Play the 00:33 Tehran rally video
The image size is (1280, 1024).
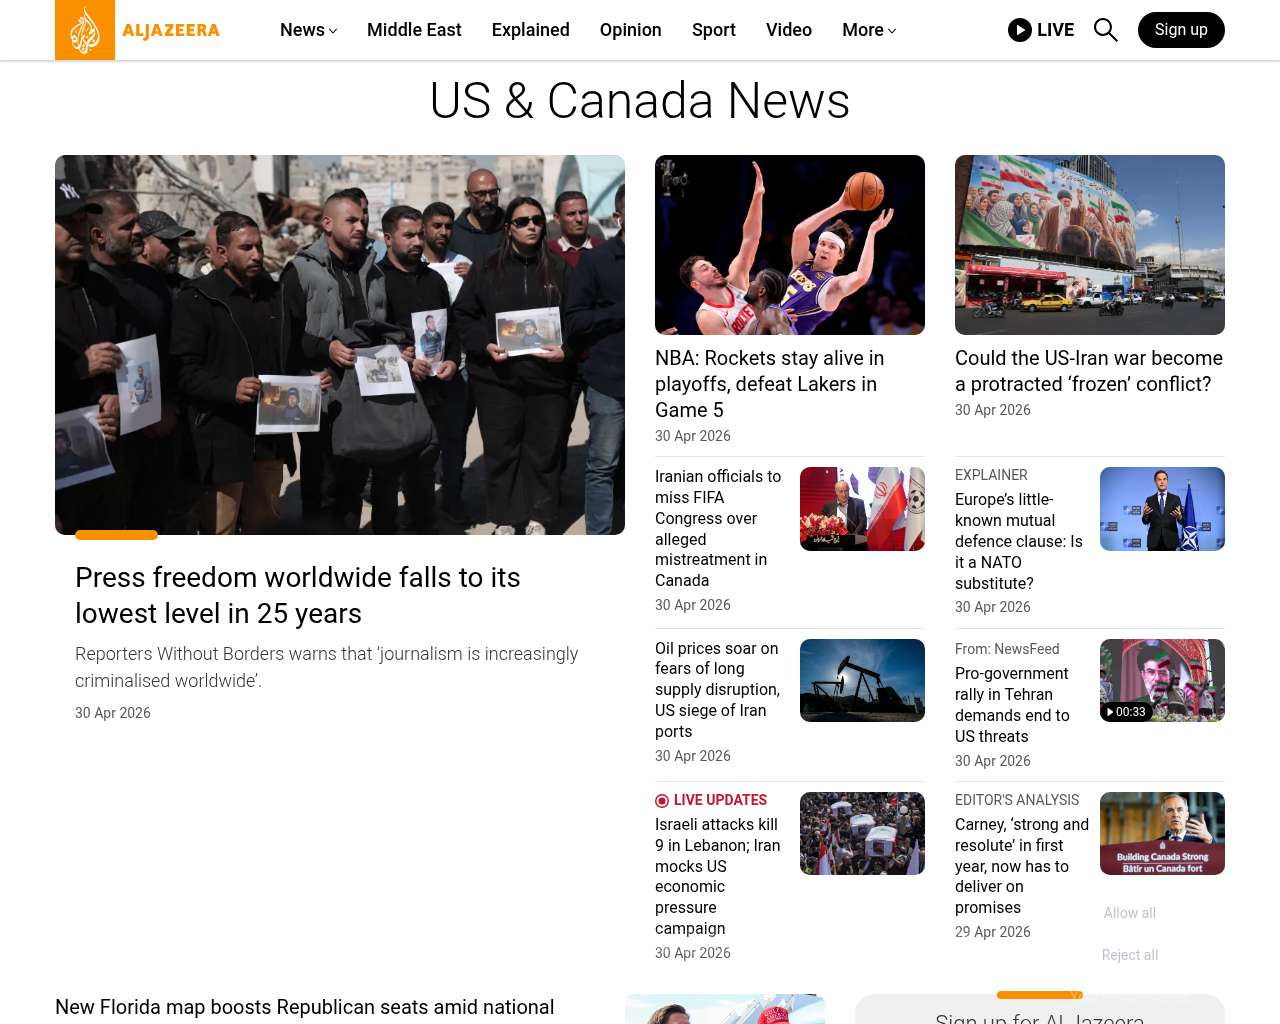click(1162, 681)
